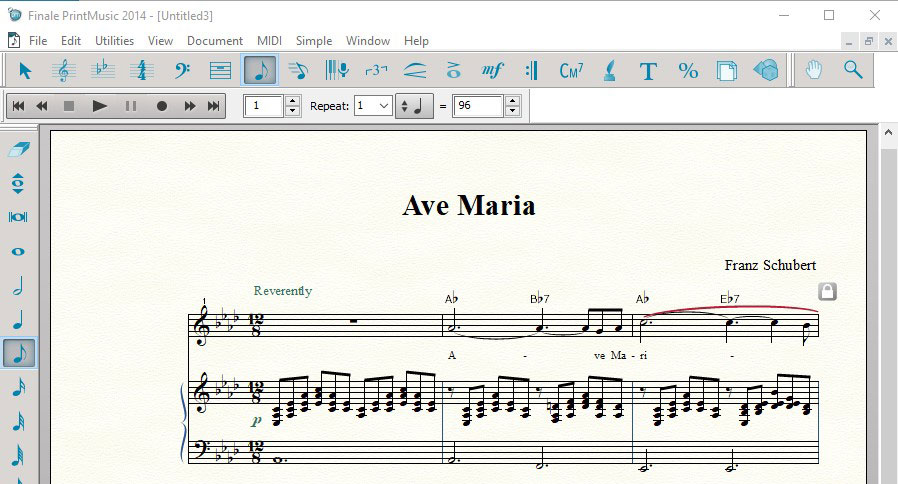The image size is (898, 484).
Task: Open the Document menu
Action: tap(215, 41)
